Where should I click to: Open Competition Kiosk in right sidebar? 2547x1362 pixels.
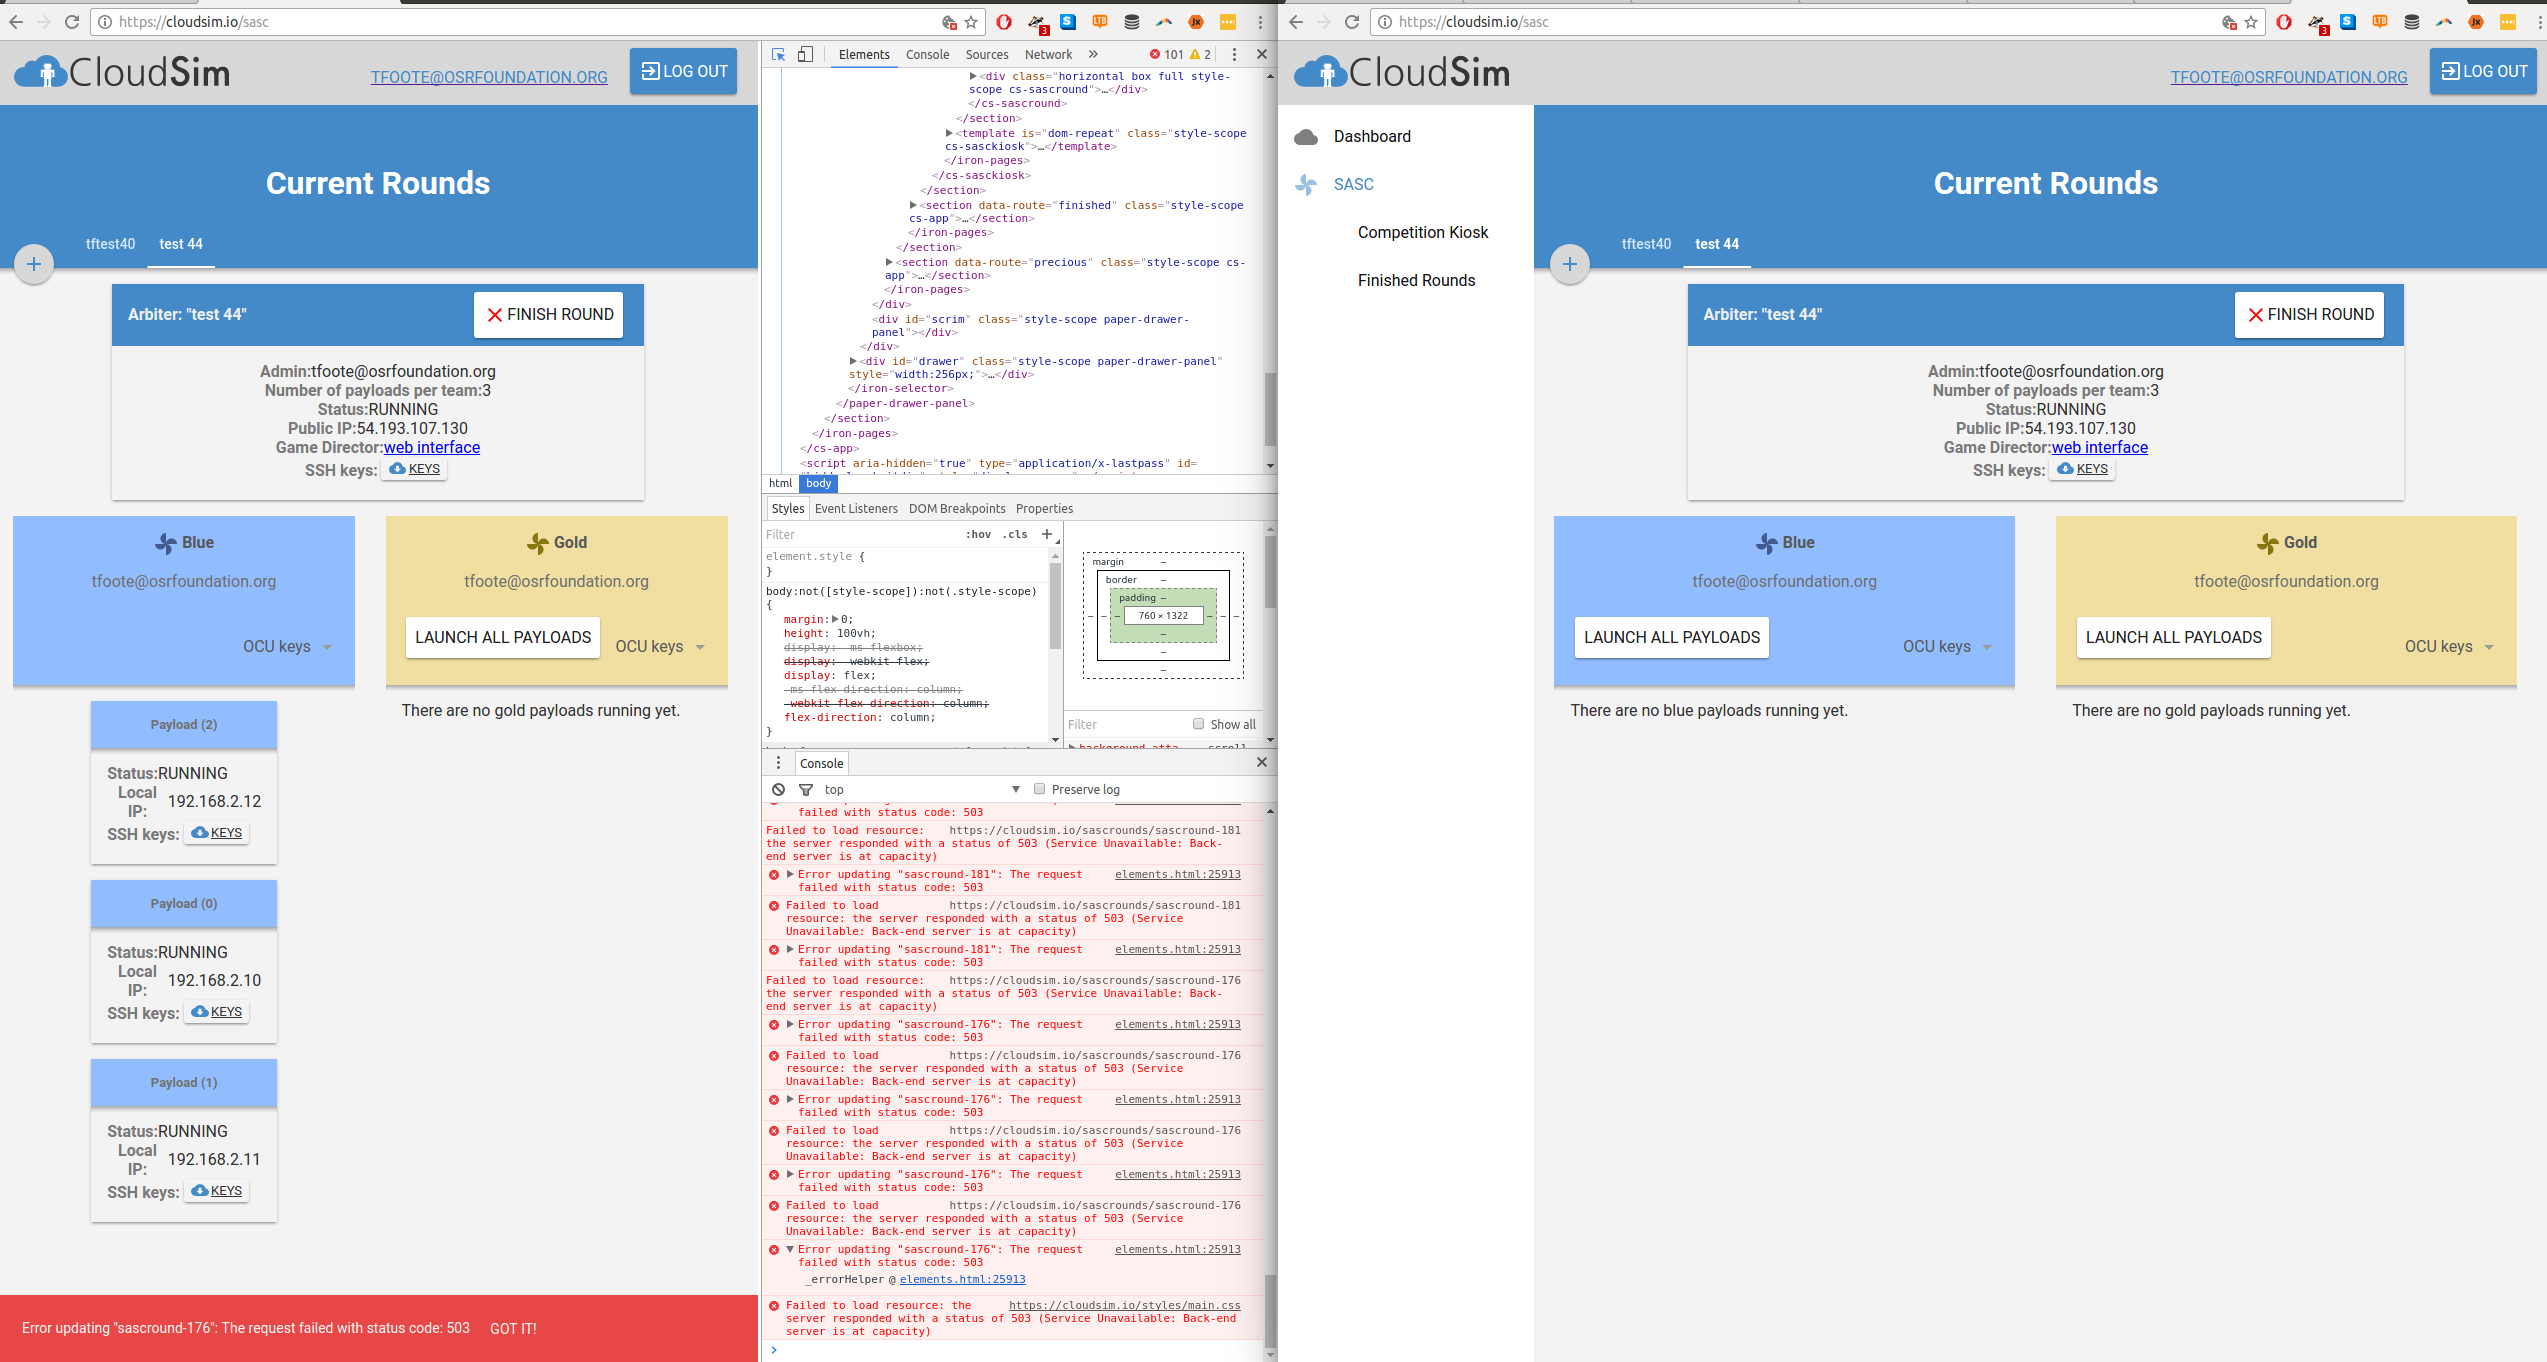[x=1423, y=233]
